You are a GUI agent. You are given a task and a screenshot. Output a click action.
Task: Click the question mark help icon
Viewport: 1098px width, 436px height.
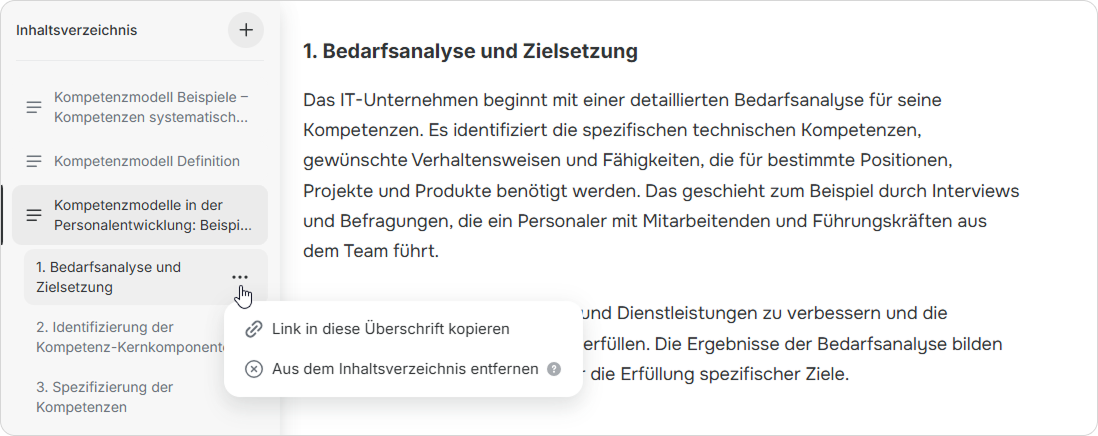(554, 369)
